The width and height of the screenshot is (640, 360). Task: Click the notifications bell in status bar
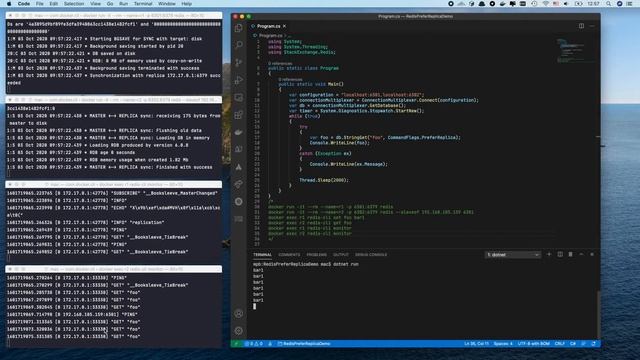tap(593, 344)
